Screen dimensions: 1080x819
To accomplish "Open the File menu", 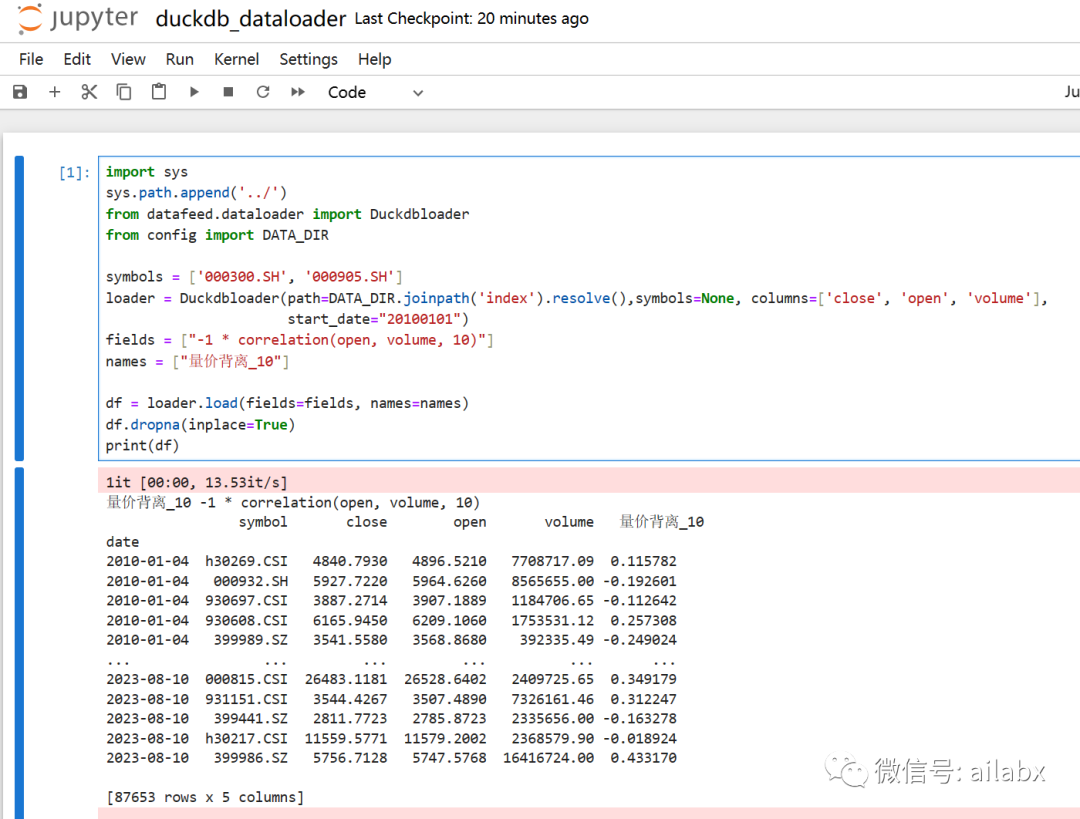I will pyautogui.click(x=31, y=59).
